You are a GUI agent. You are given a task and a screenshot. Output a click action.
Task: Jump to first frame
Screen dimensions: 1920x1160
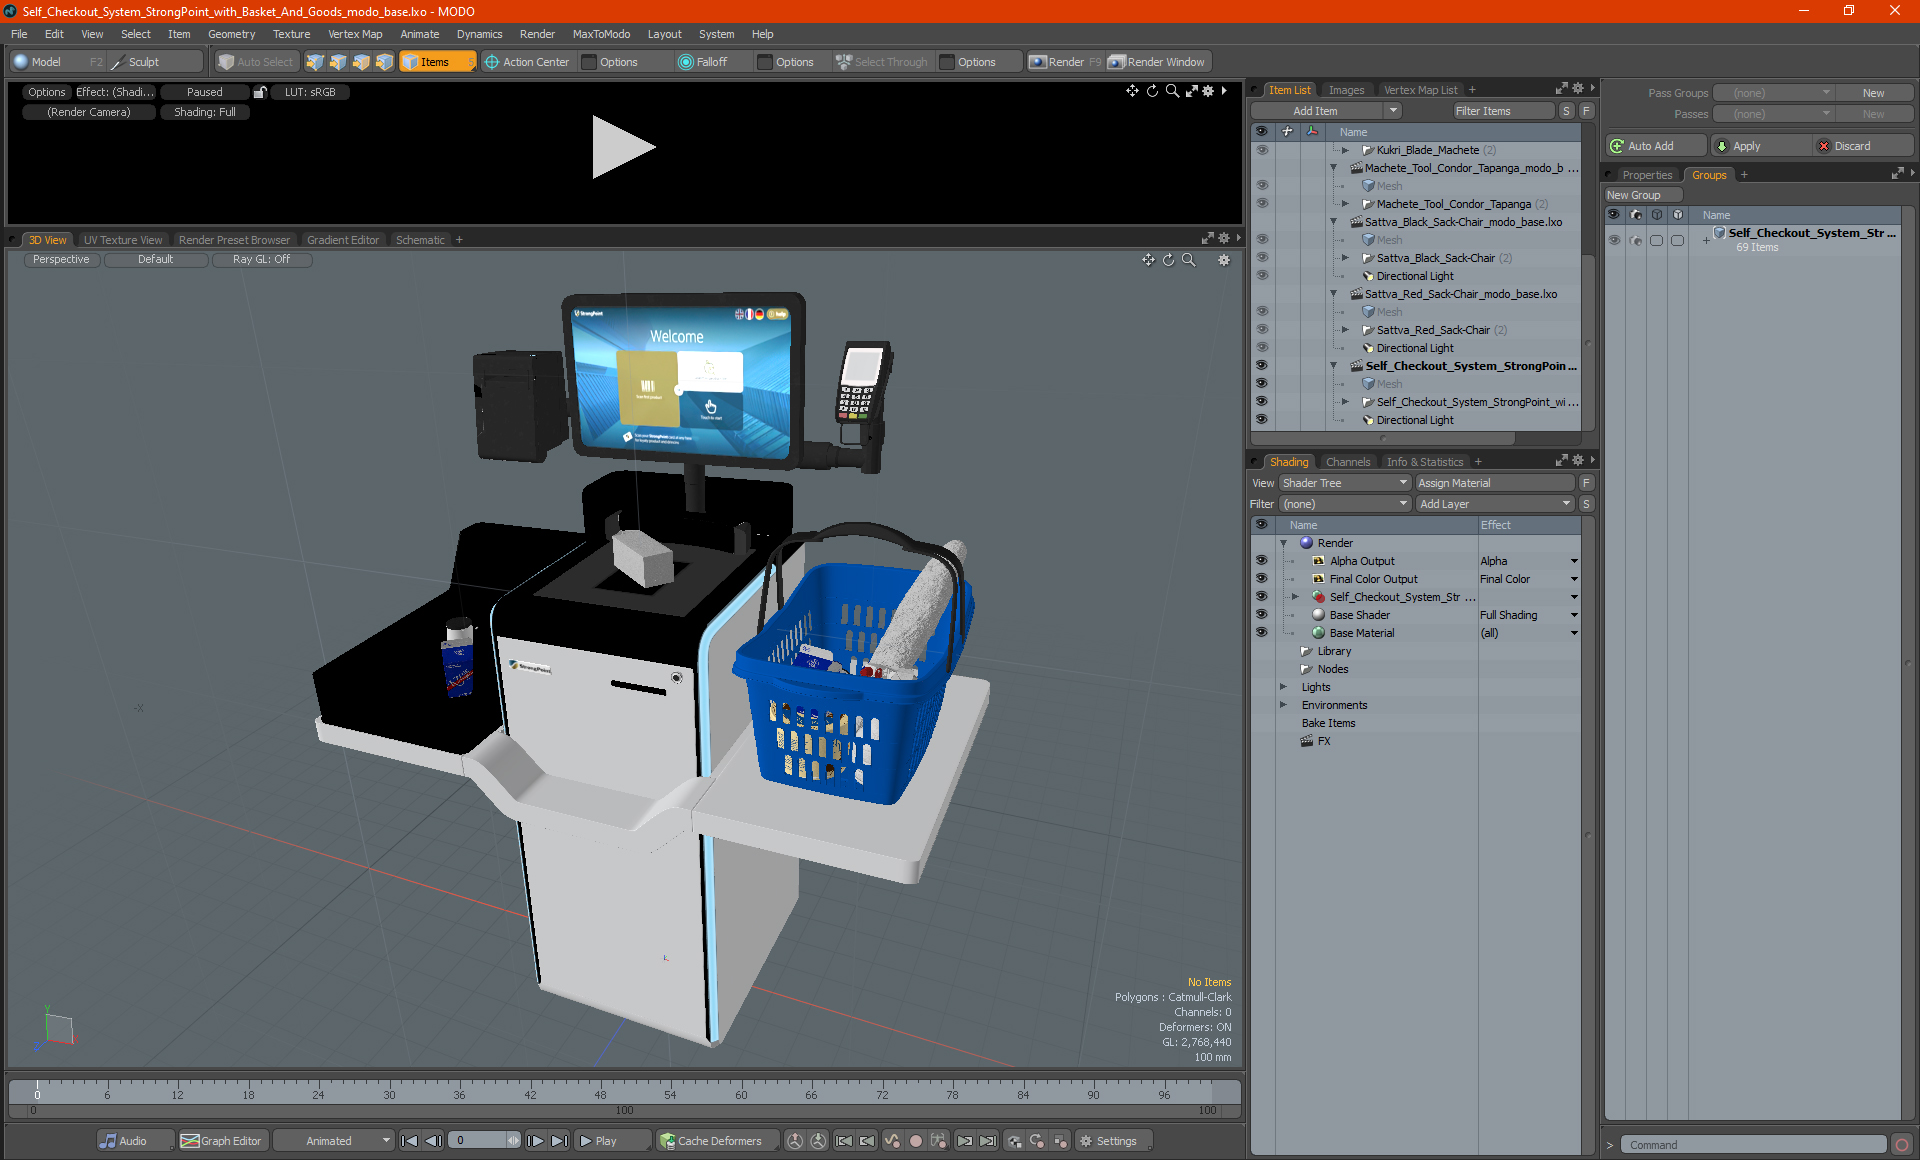(x=409, y=1141)
